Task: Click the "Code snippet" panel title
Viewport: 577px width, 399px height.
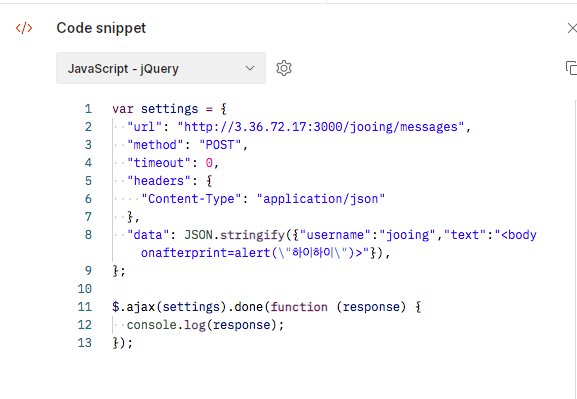Action: [101, 28]
